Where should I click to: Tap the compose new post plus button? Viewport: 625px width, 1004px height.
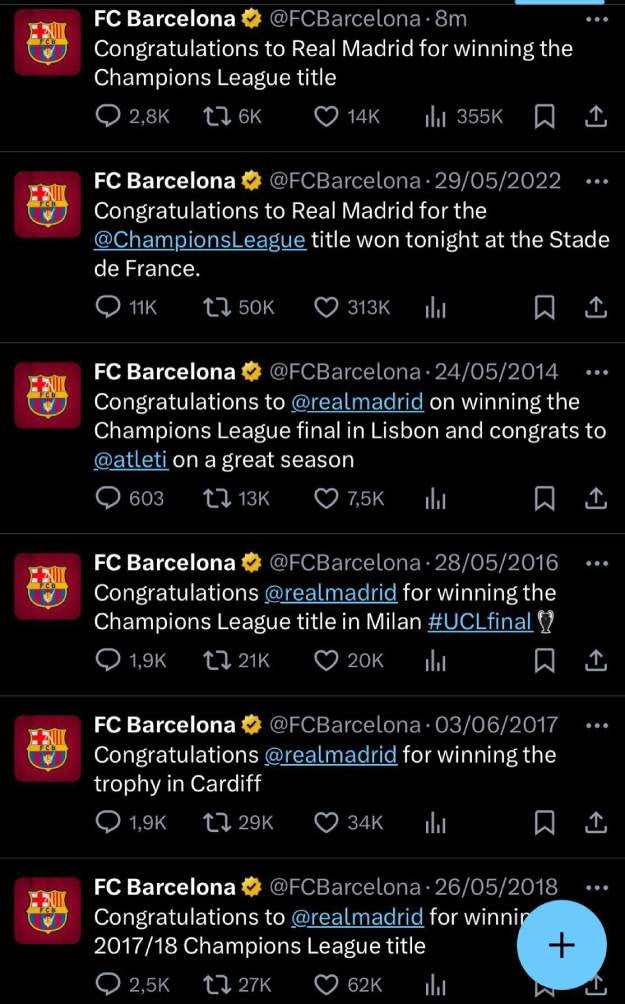561,944
